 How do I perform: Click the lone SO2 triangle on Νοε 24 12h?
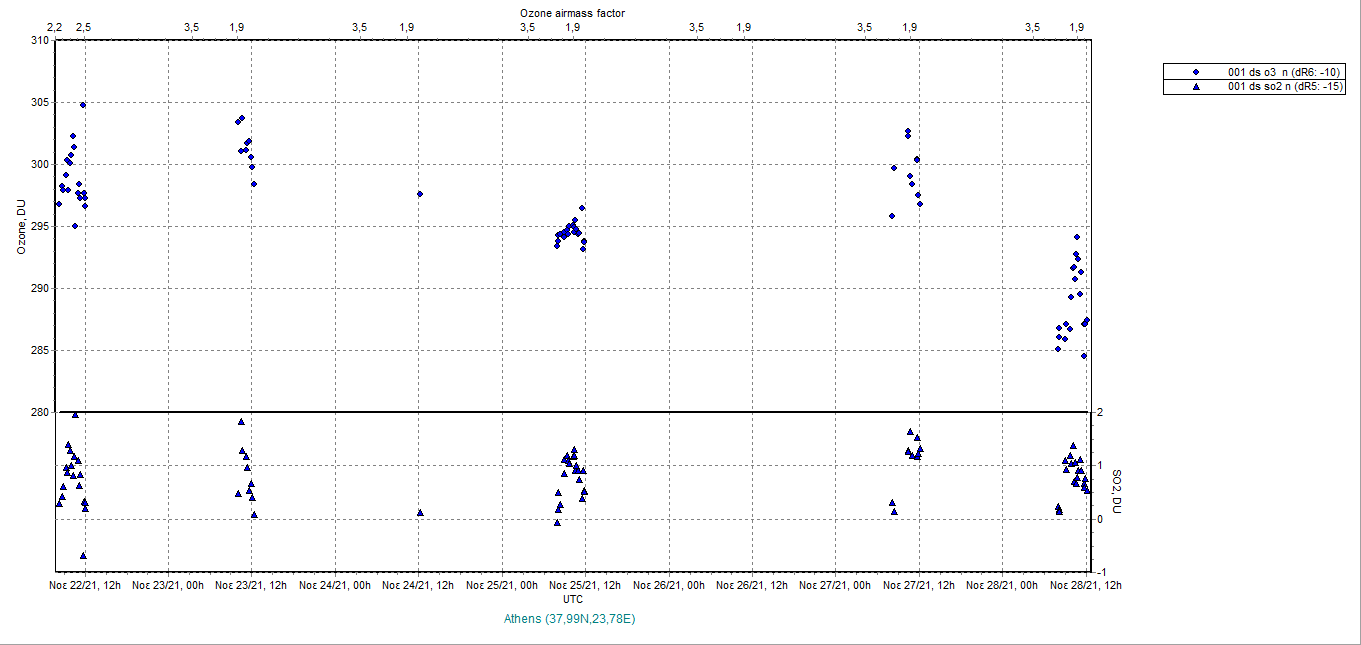pyautogui.click(x=420, y=512)
